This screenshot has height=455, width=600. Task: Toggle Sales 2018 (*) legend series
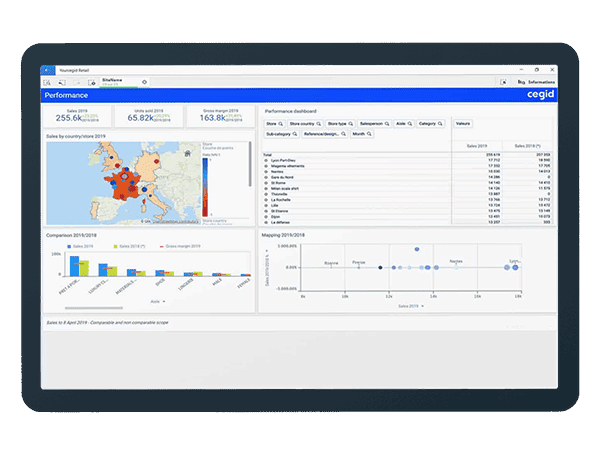pyautogui.click(x=129, y=244)
